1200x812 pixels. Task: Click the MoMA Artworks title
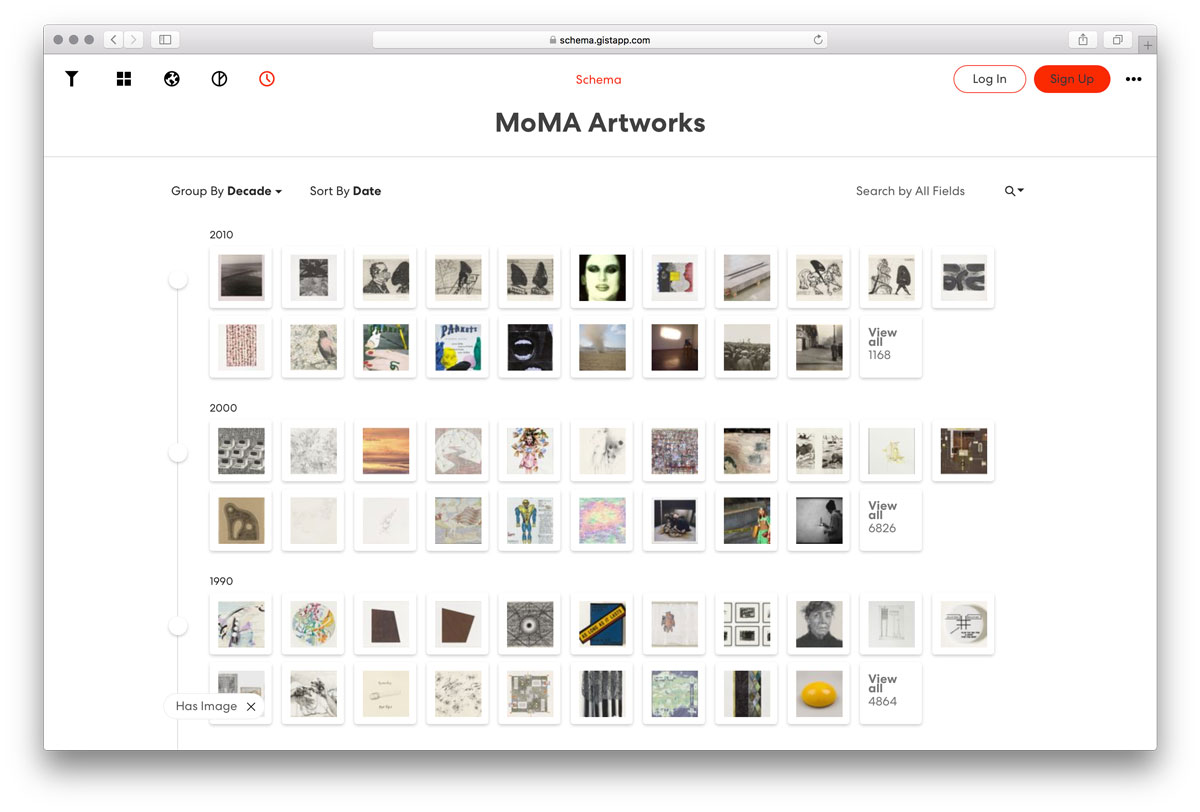[600, 123]
